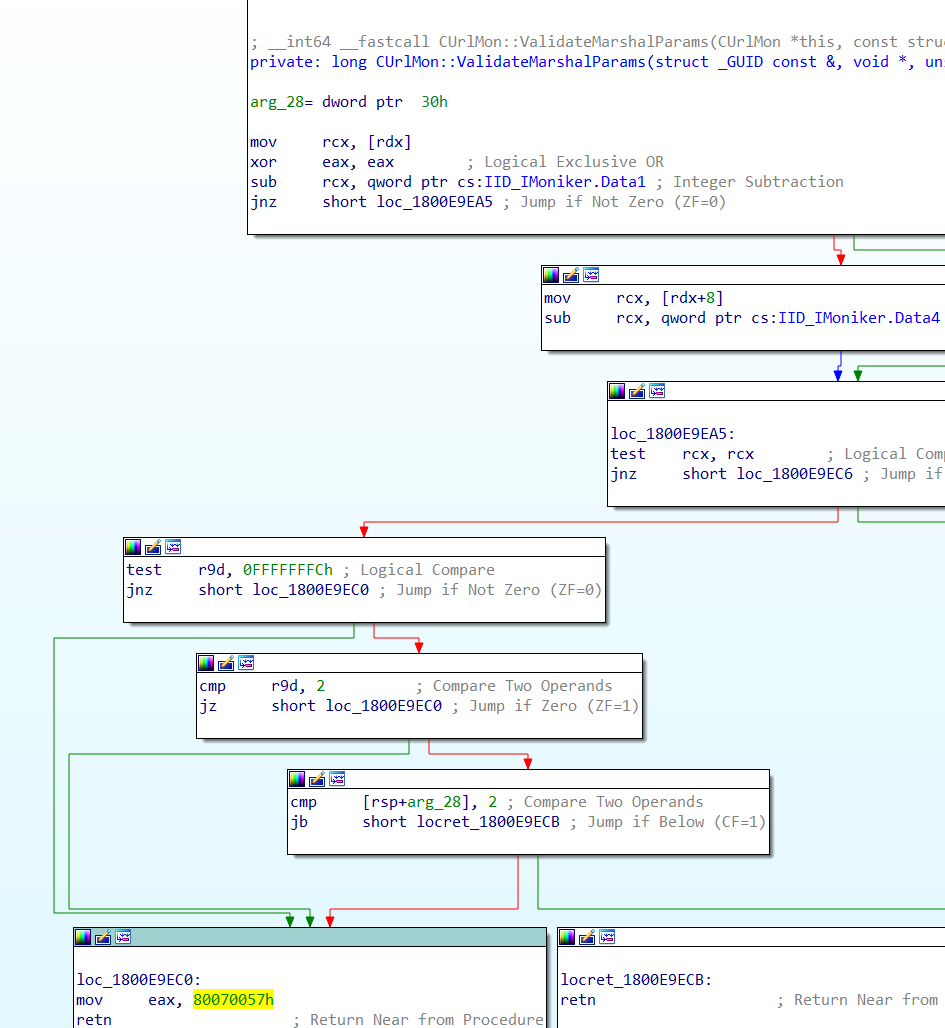Viewport: 945px width, 1028px height.
Task: Click the loc_1800E9EA5 target in the jnz instruction
Action: [x=434, y=201]
